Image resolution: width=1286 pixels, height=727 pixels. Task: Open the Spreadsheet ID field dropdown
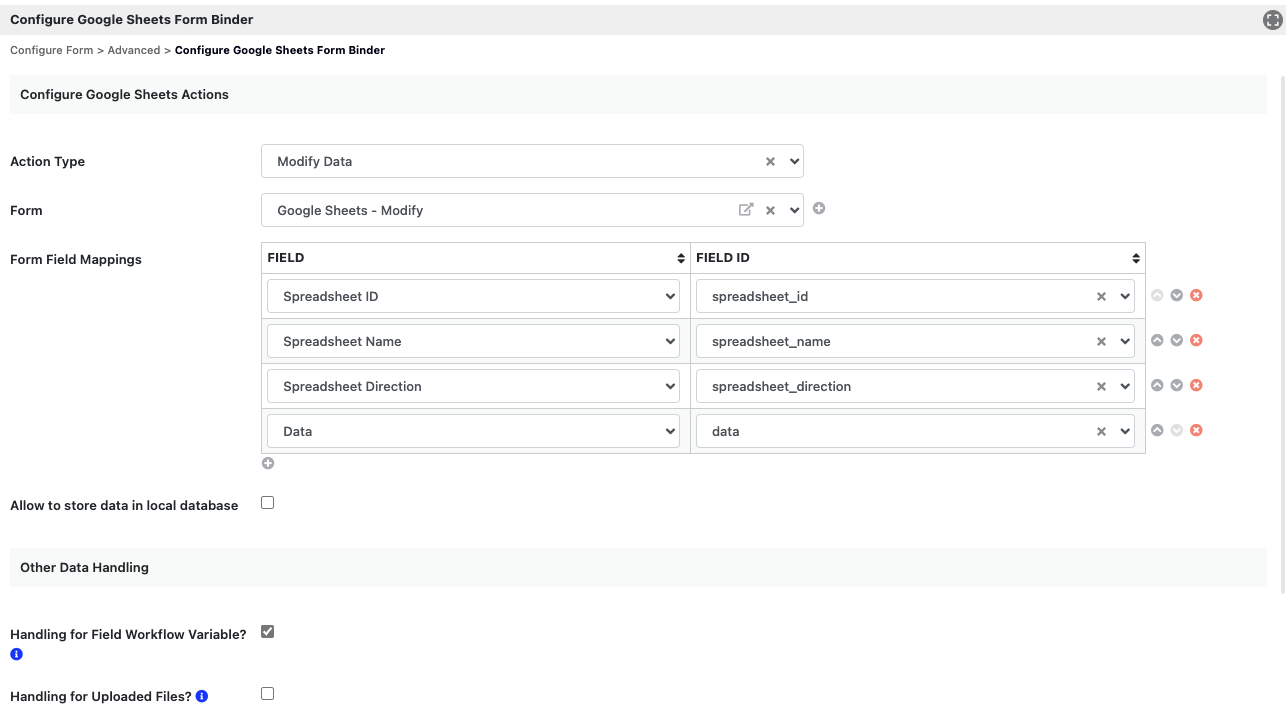(473, 296)
